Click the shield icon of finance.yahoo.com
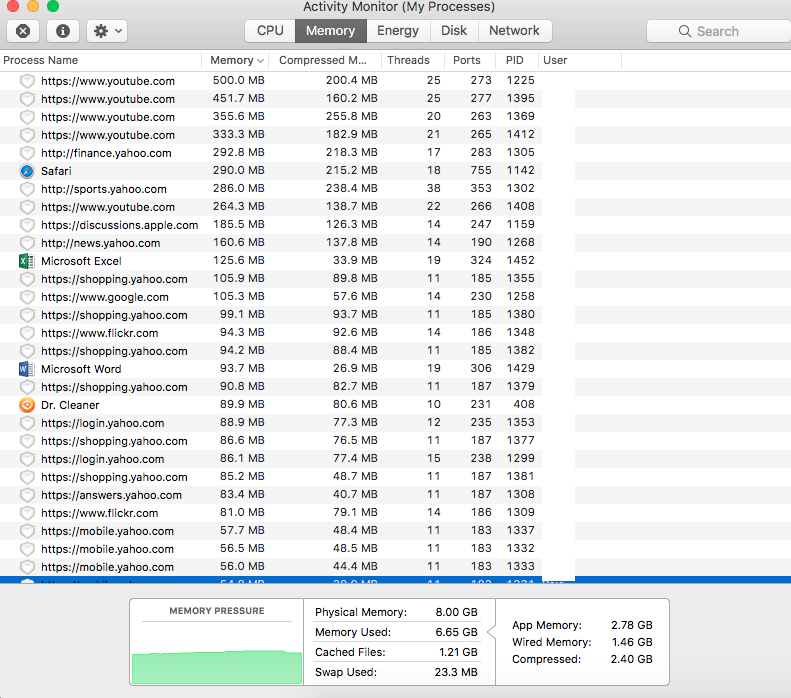 (x=27, y=153)
